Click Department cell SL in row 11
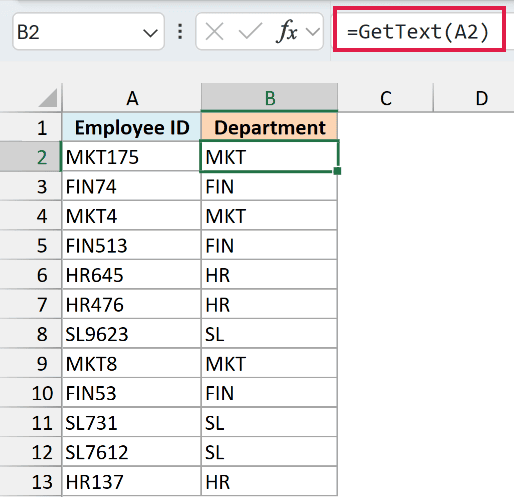Screen dimensions: 514x497 pos(270,422)
